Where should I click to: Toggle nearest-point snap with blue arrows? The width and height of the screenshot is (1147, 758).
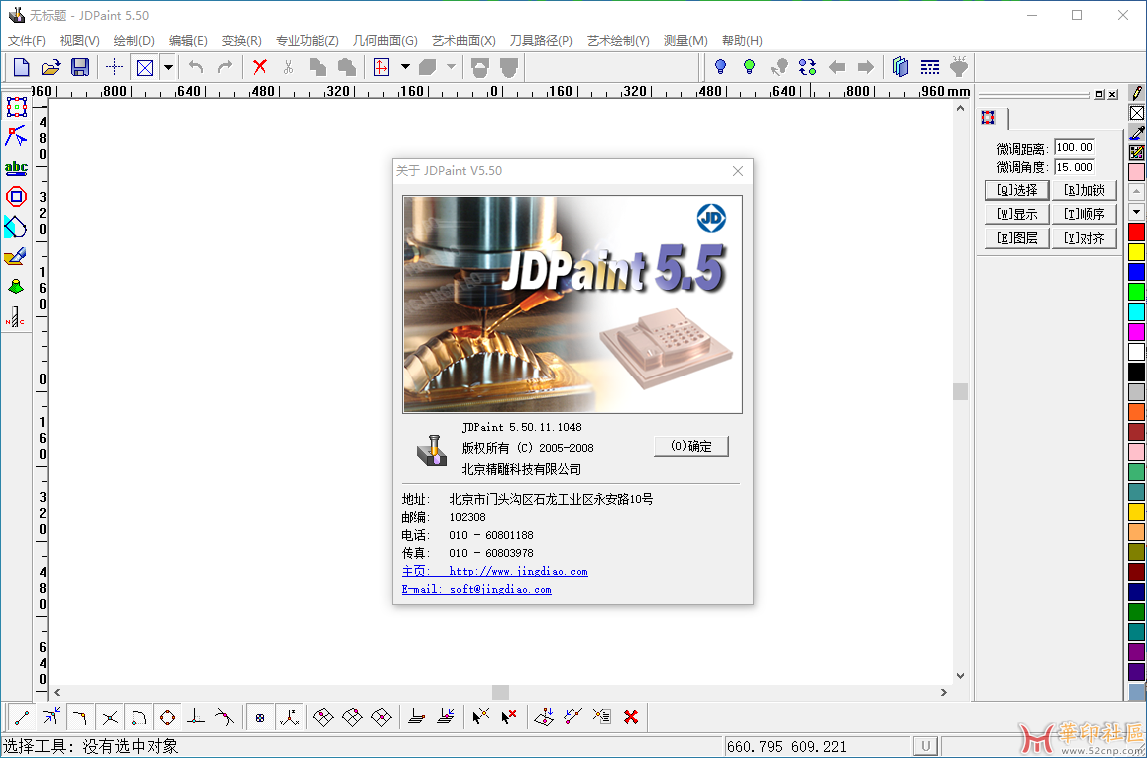[x=51, y=717]
